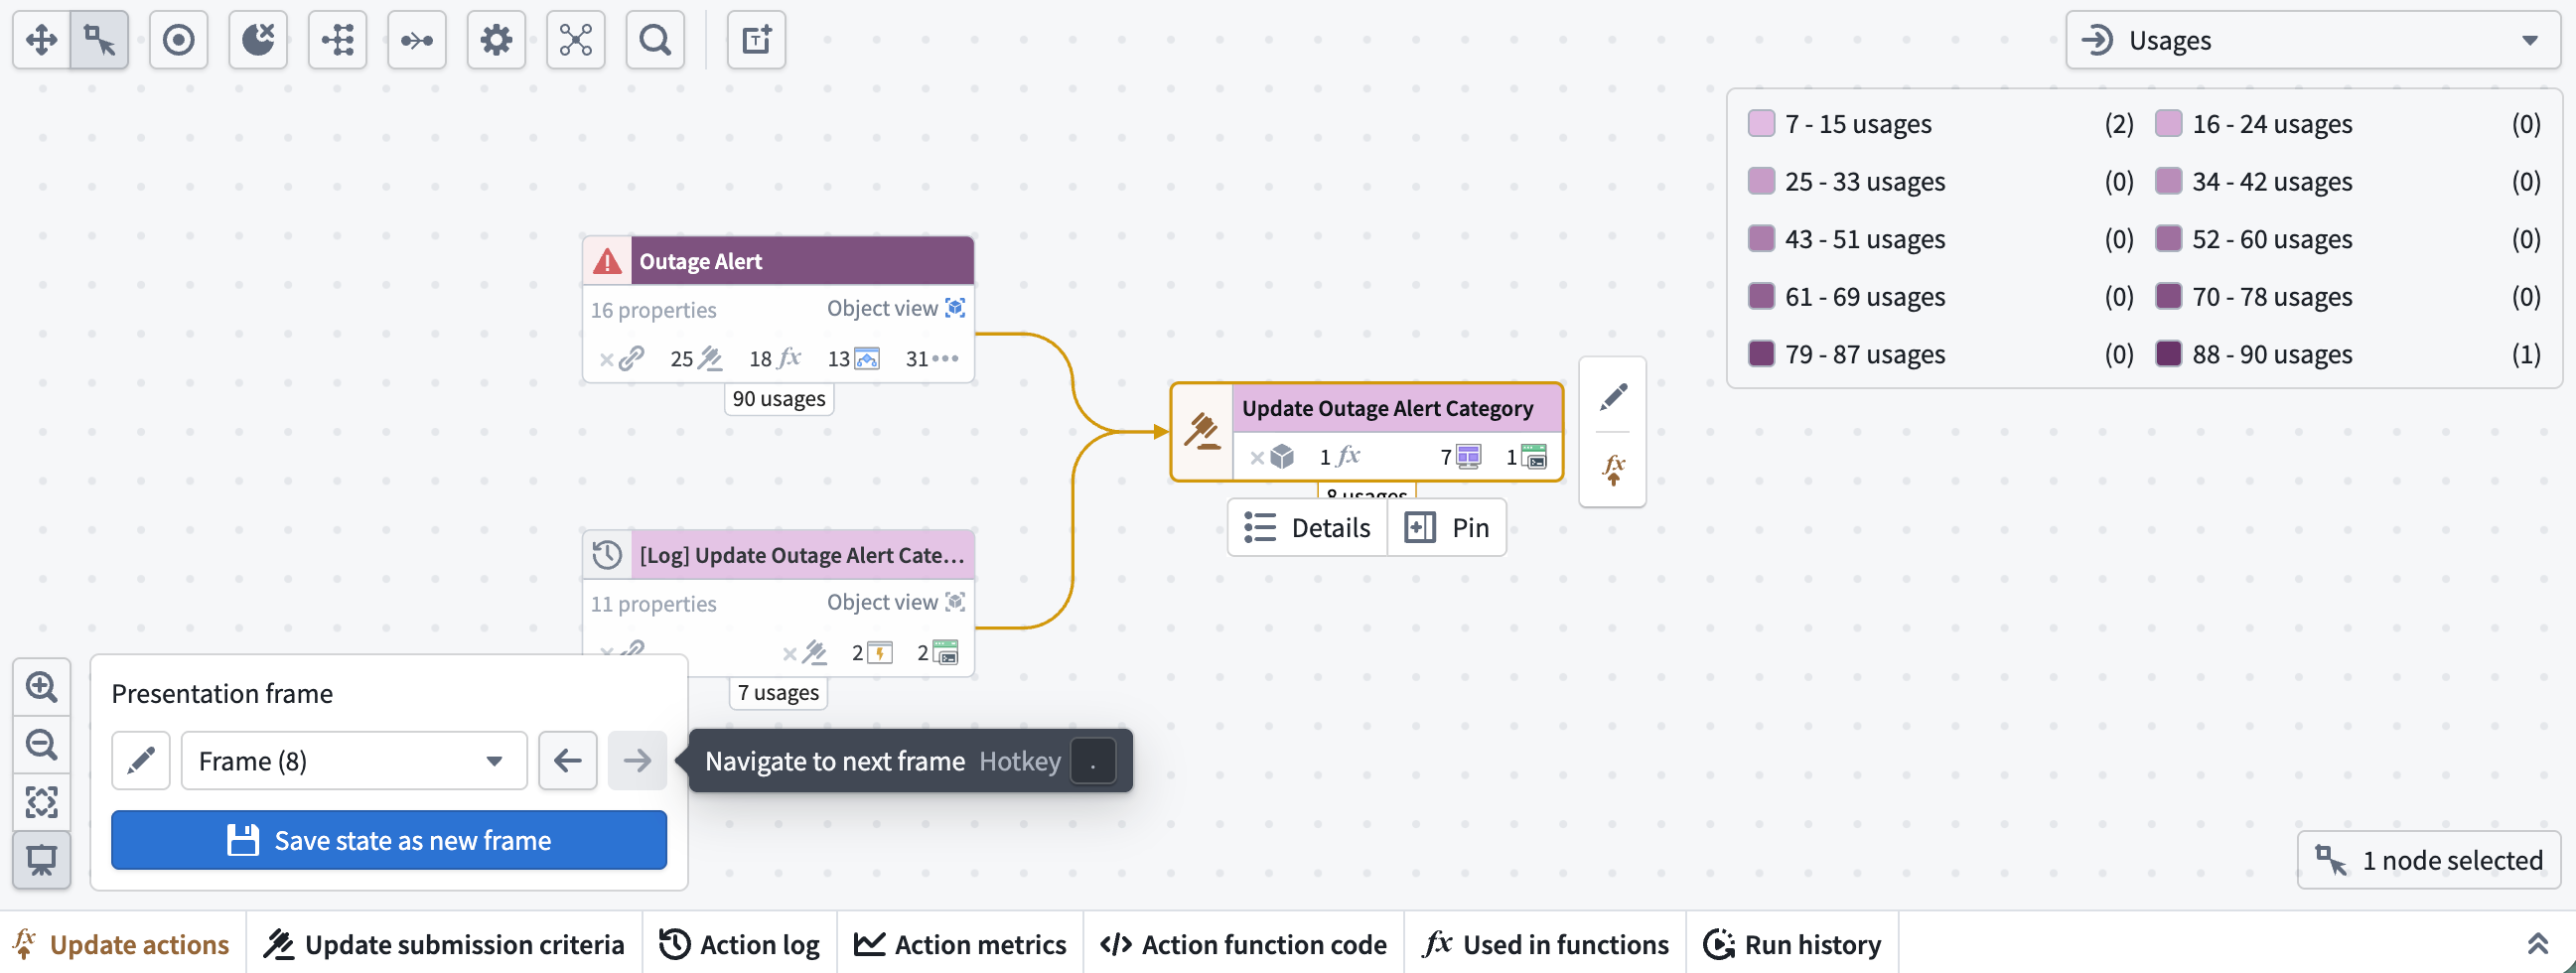Click the 88 - 90 usages color swatch
This screenshot has width=2576, height=973.
[2168, 354]
